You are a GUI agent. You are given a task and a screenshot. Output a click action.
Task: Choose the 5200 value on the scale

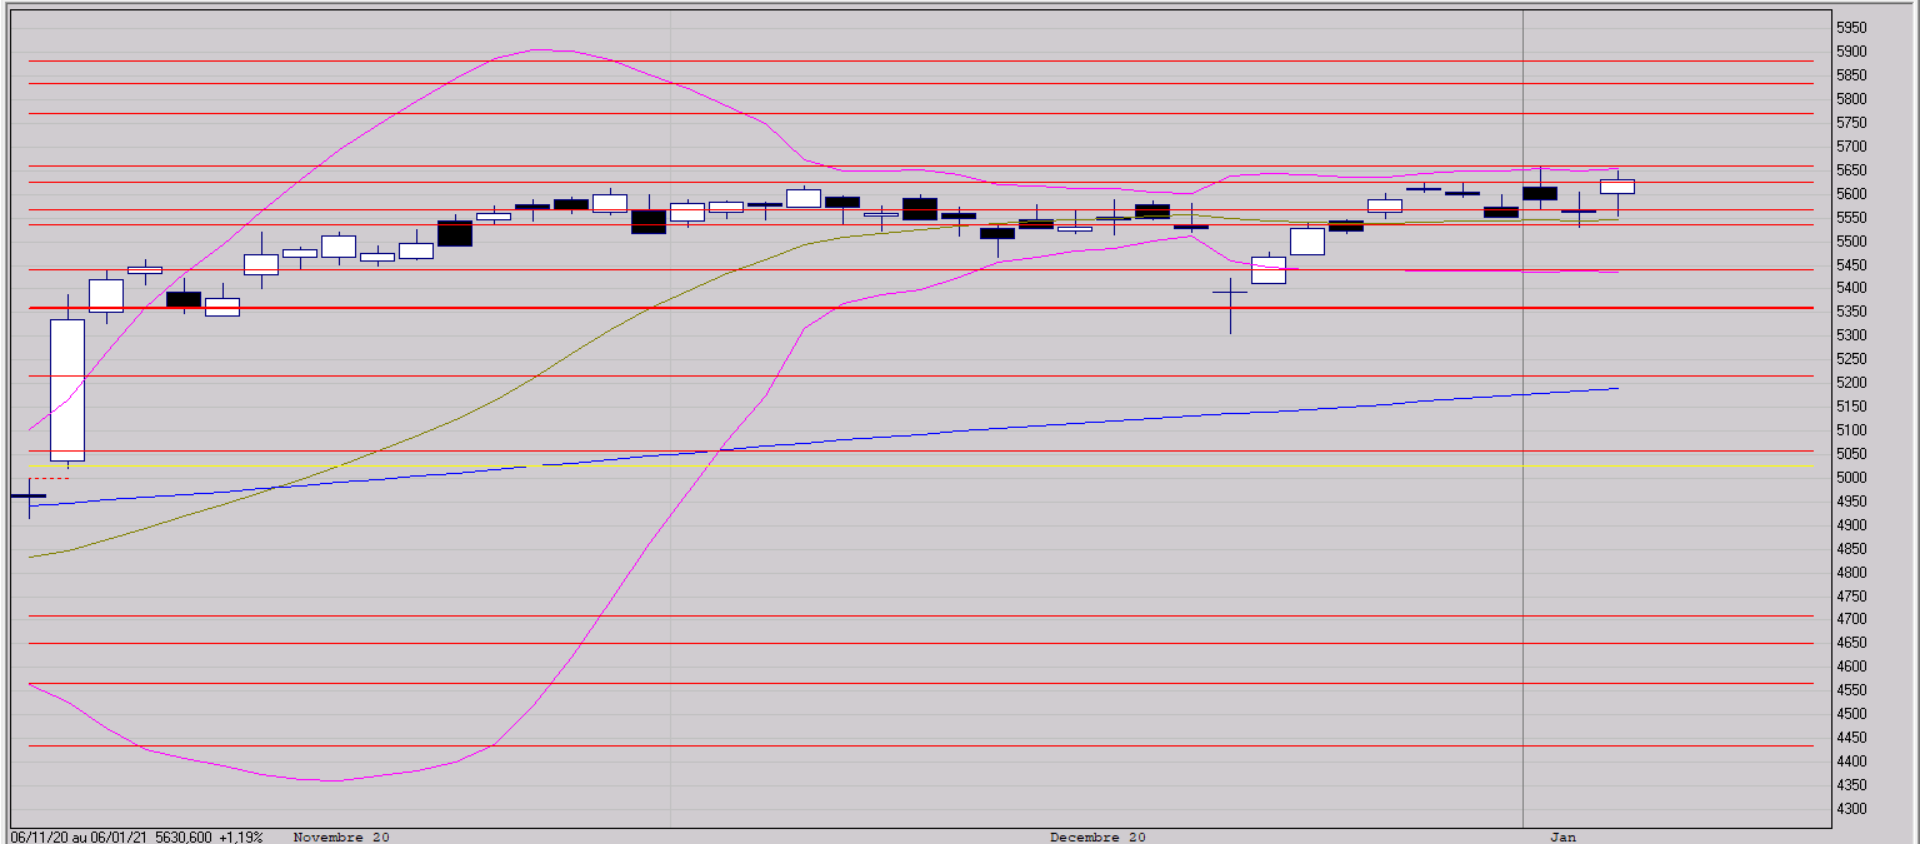(1851, 383)
